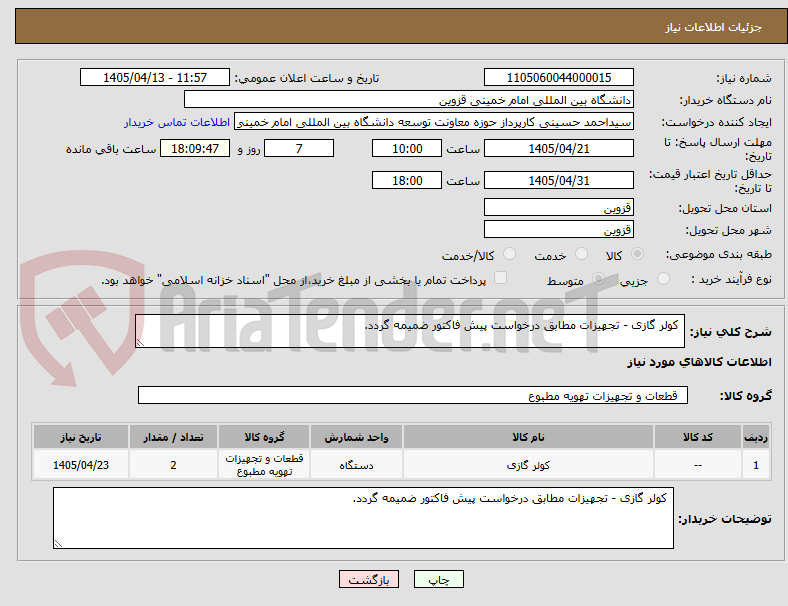
Task: Click the general need description textarea
Action: (410, 331)
